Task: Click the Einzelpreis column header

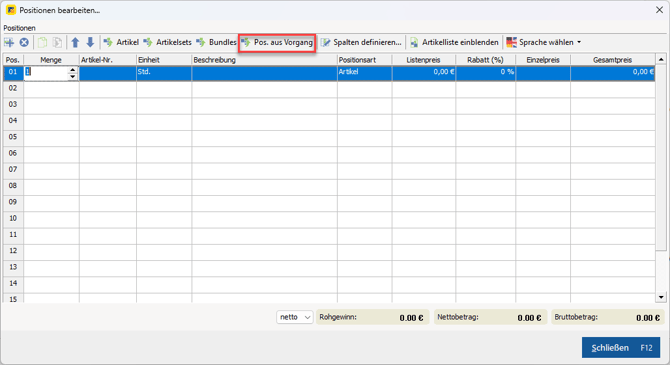Action: (543, 60)
